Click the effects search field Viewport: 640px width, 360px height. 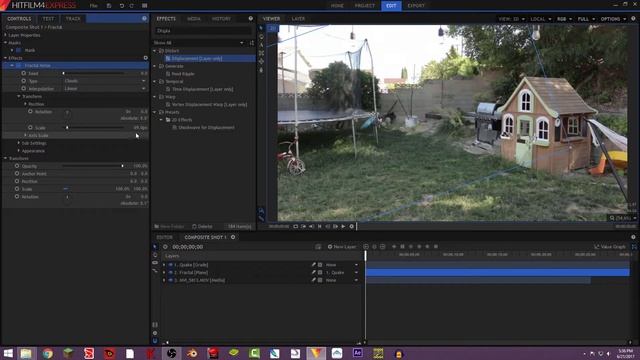point(202,31)
